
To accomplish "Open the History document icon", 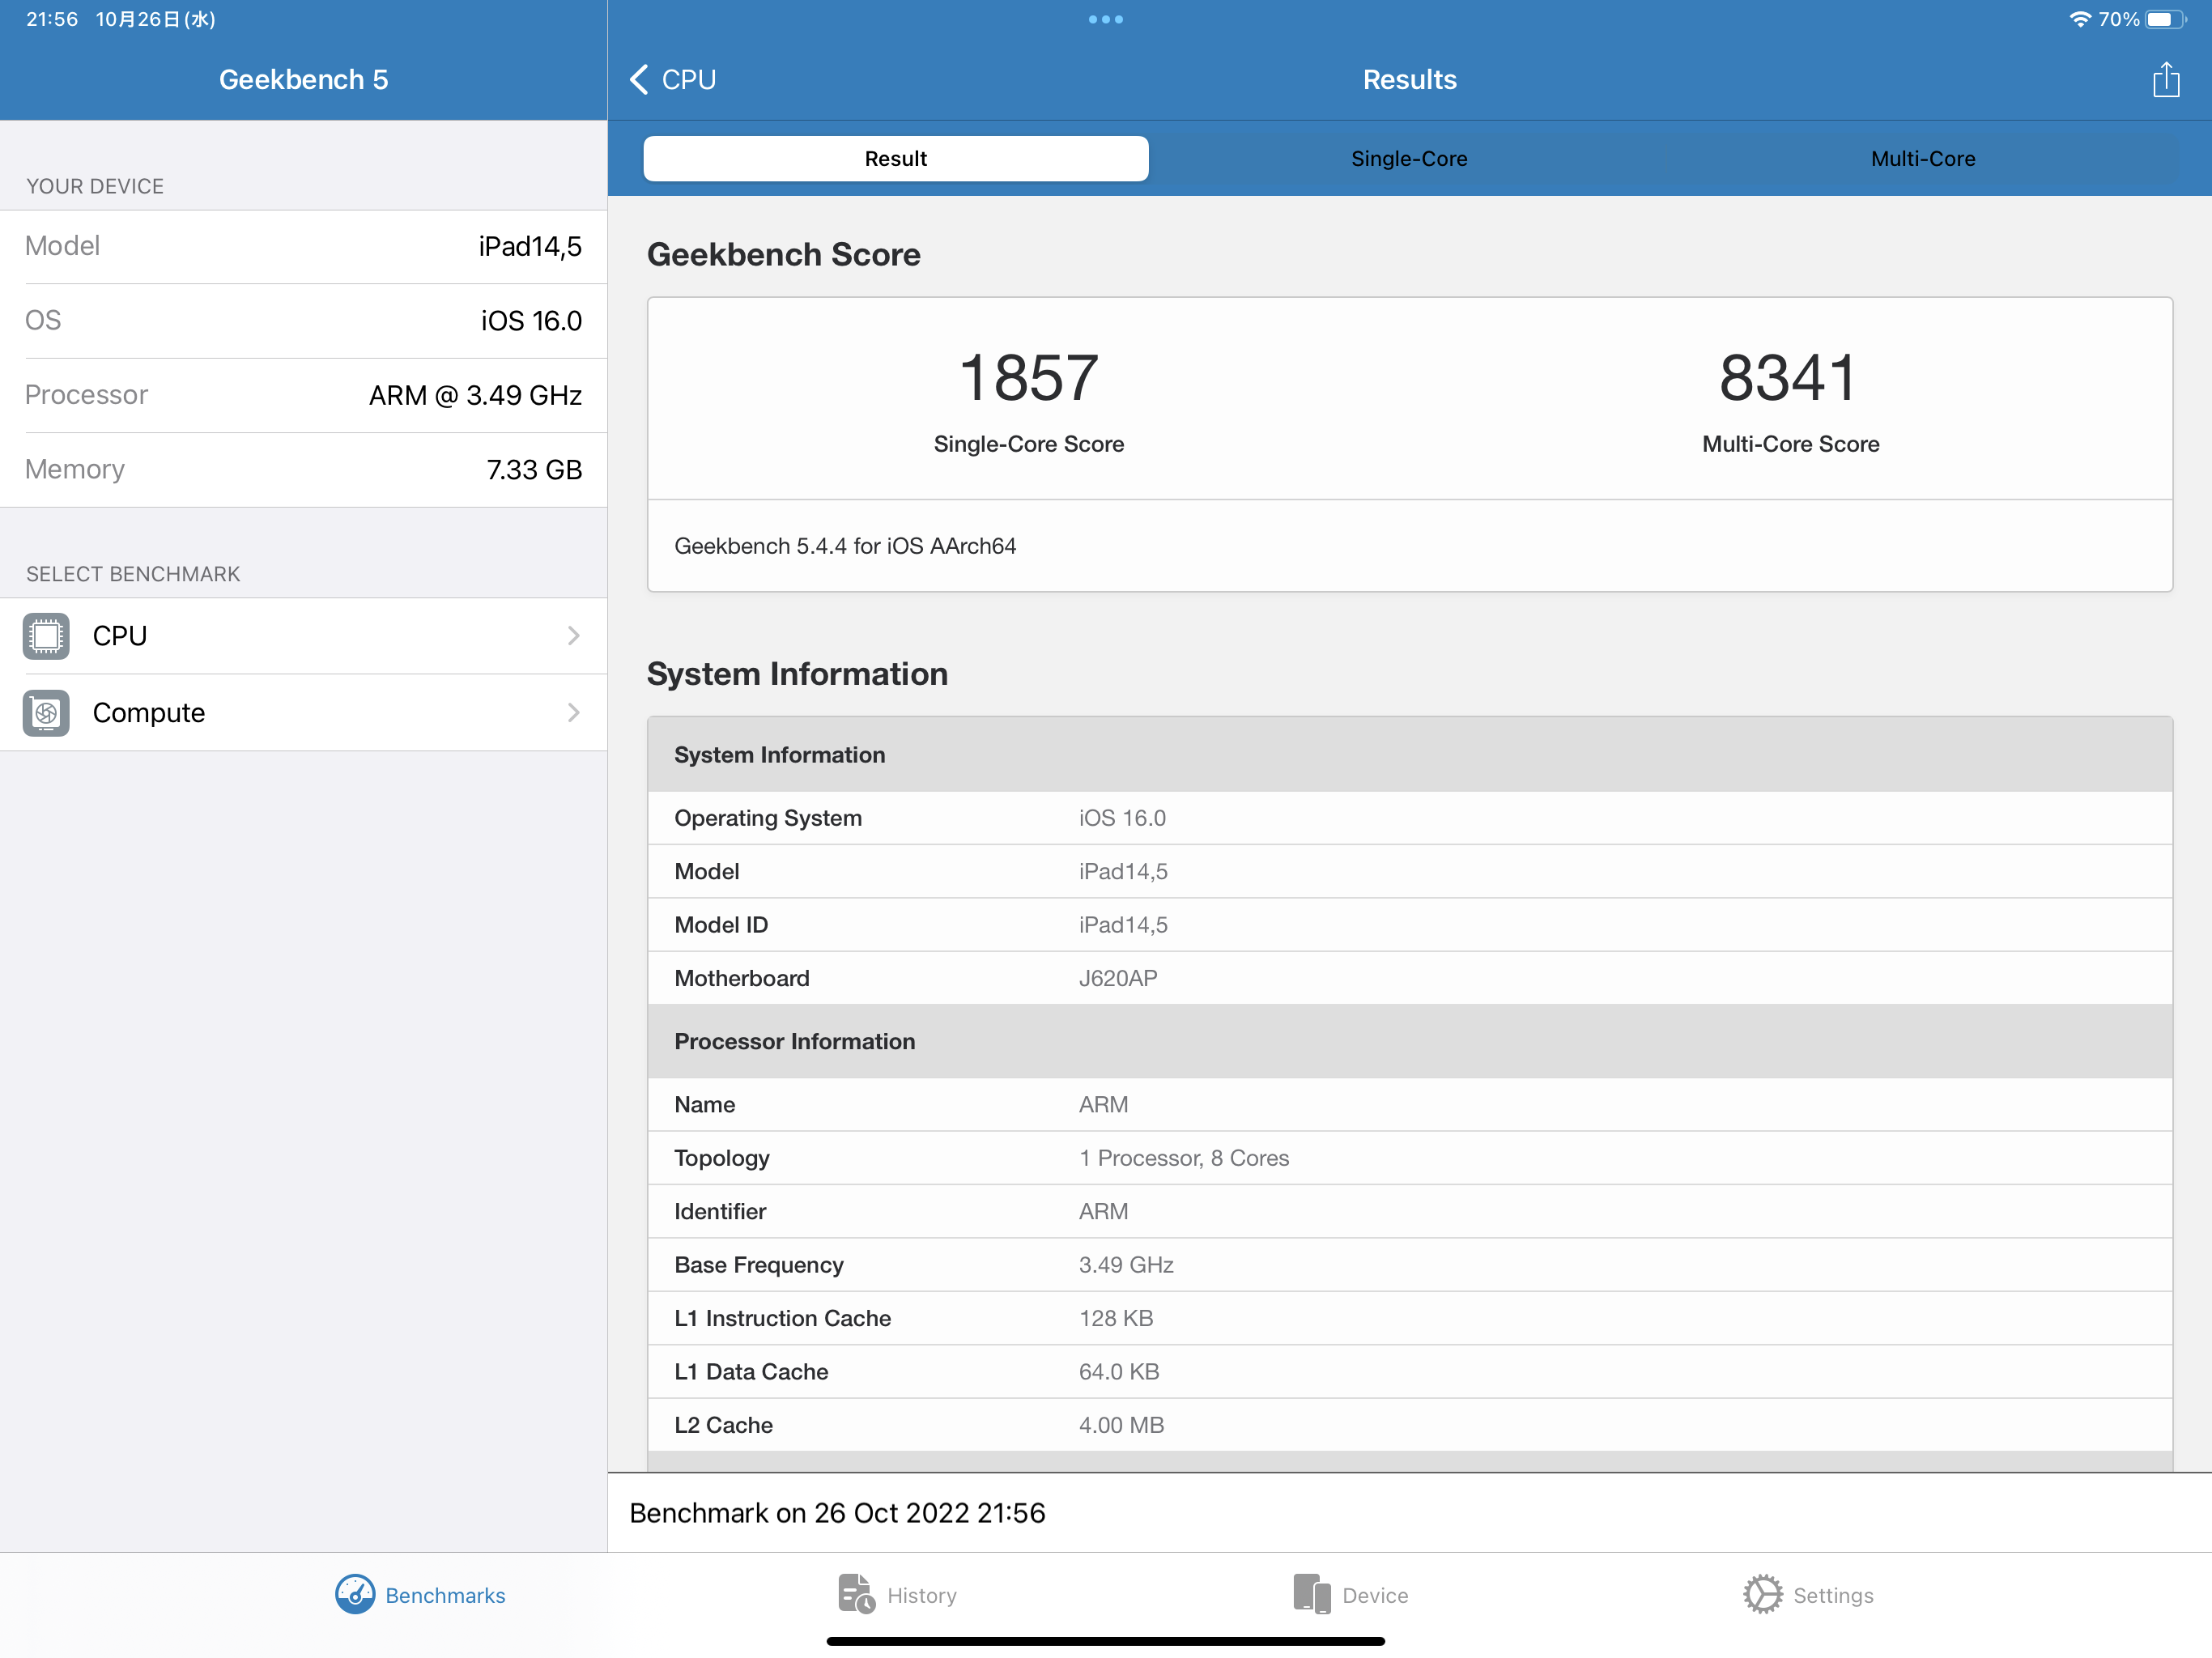I will pos(857,1594).
